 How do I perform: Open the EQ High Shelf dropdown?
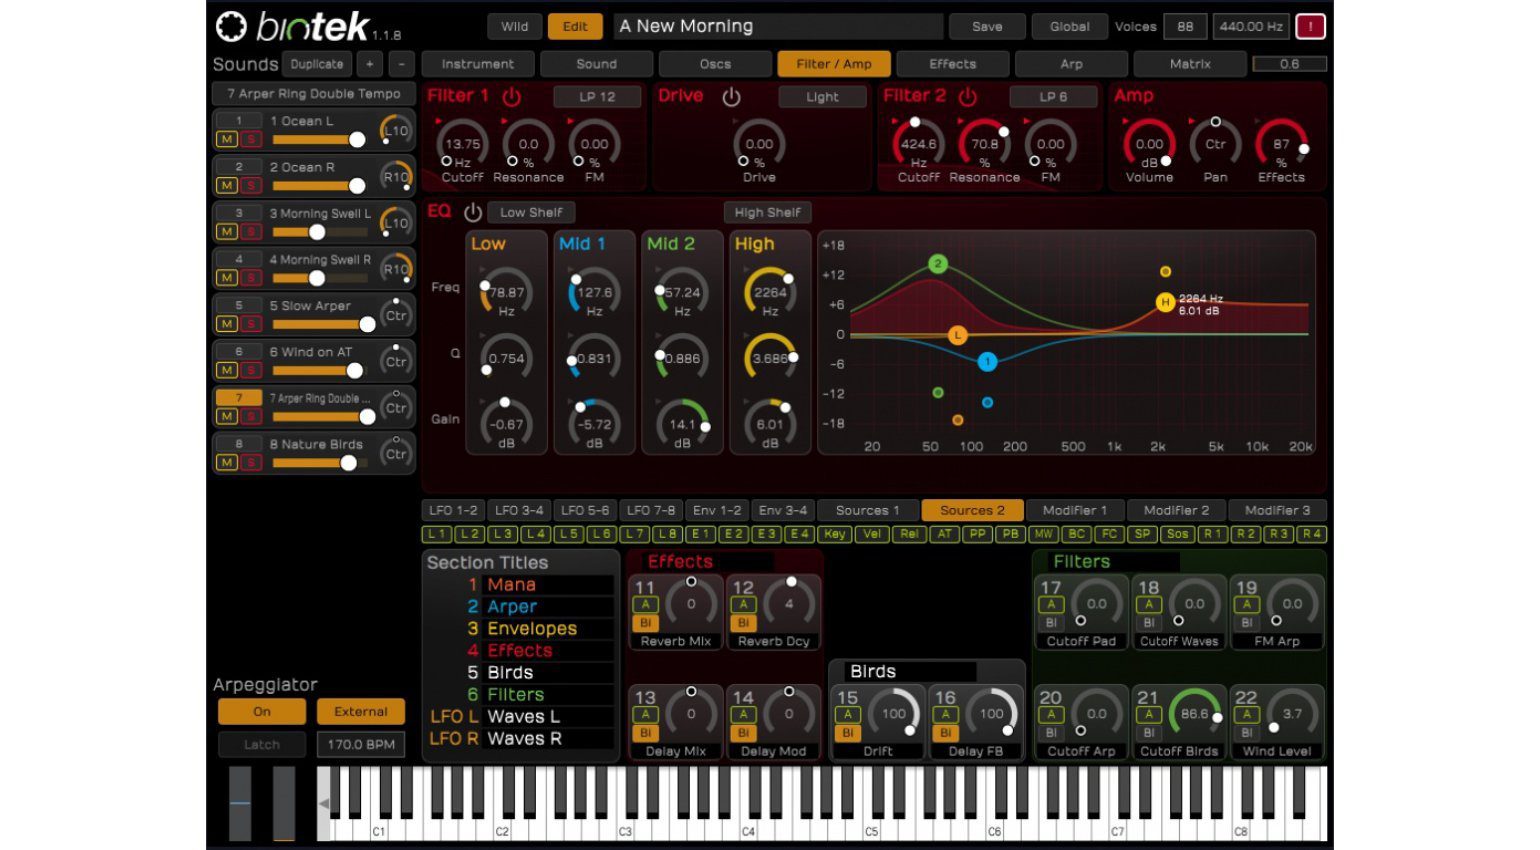[767, 212]
